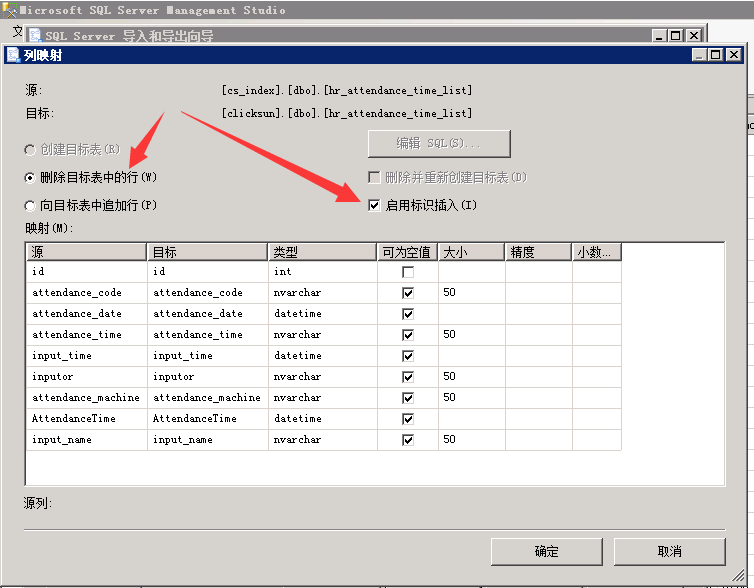
Task: Minimize the 列映射 dialog
Action: pos(700,55)
